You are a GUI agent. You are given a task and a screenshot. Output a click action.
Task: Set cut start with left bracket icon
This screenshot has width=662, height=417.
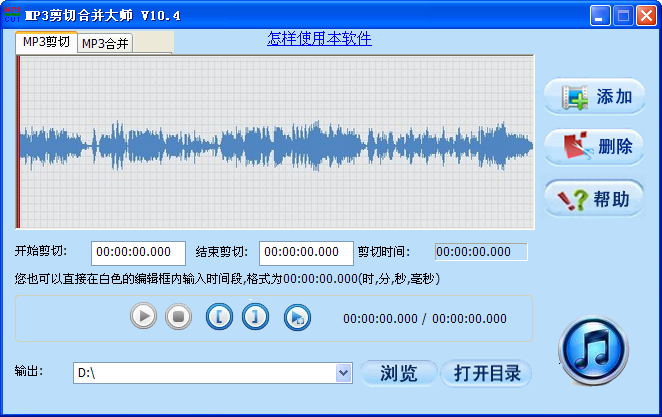[220, 317]
